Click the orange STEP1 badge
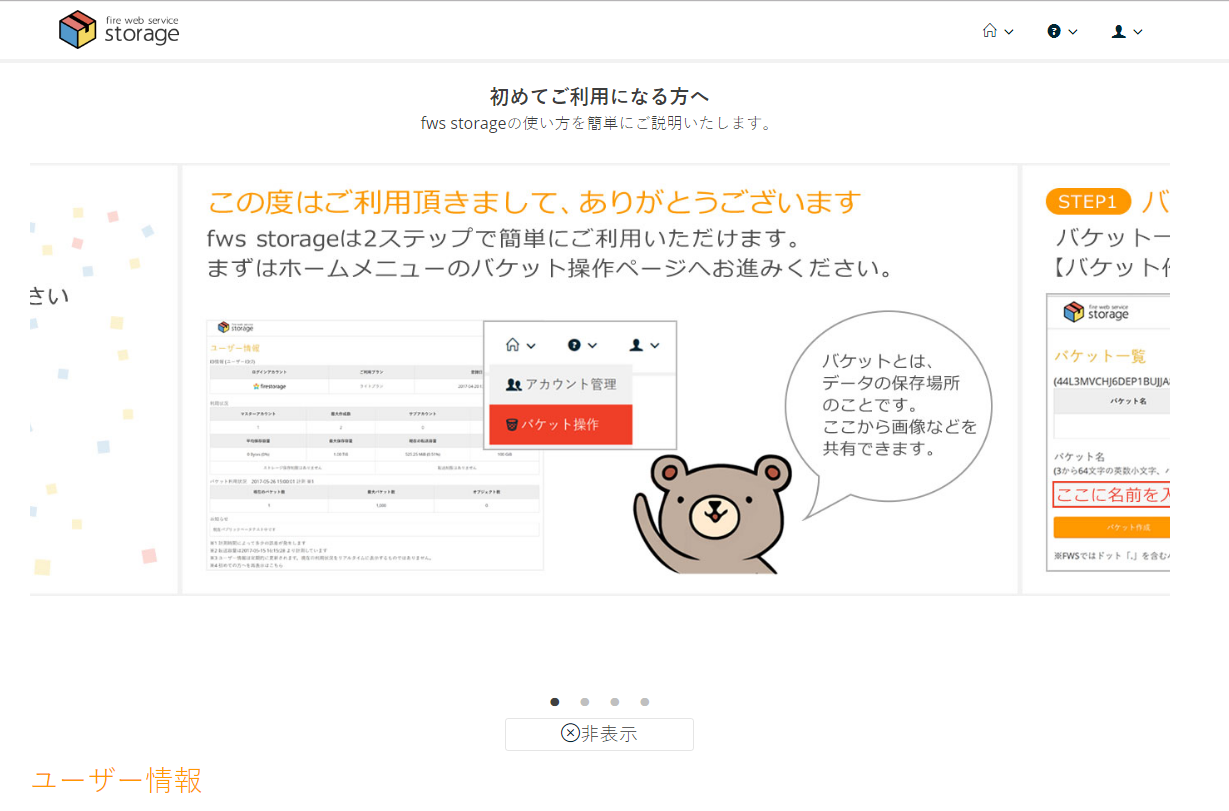 (x=1087, y=201)
